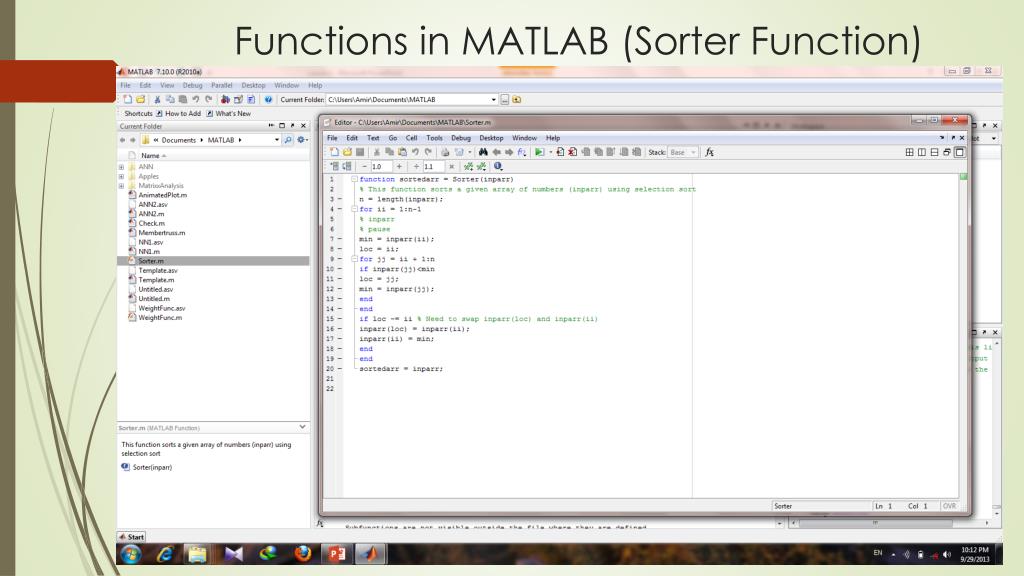
Task: Expand the ANN folder
Action: [x=121, y=167]
